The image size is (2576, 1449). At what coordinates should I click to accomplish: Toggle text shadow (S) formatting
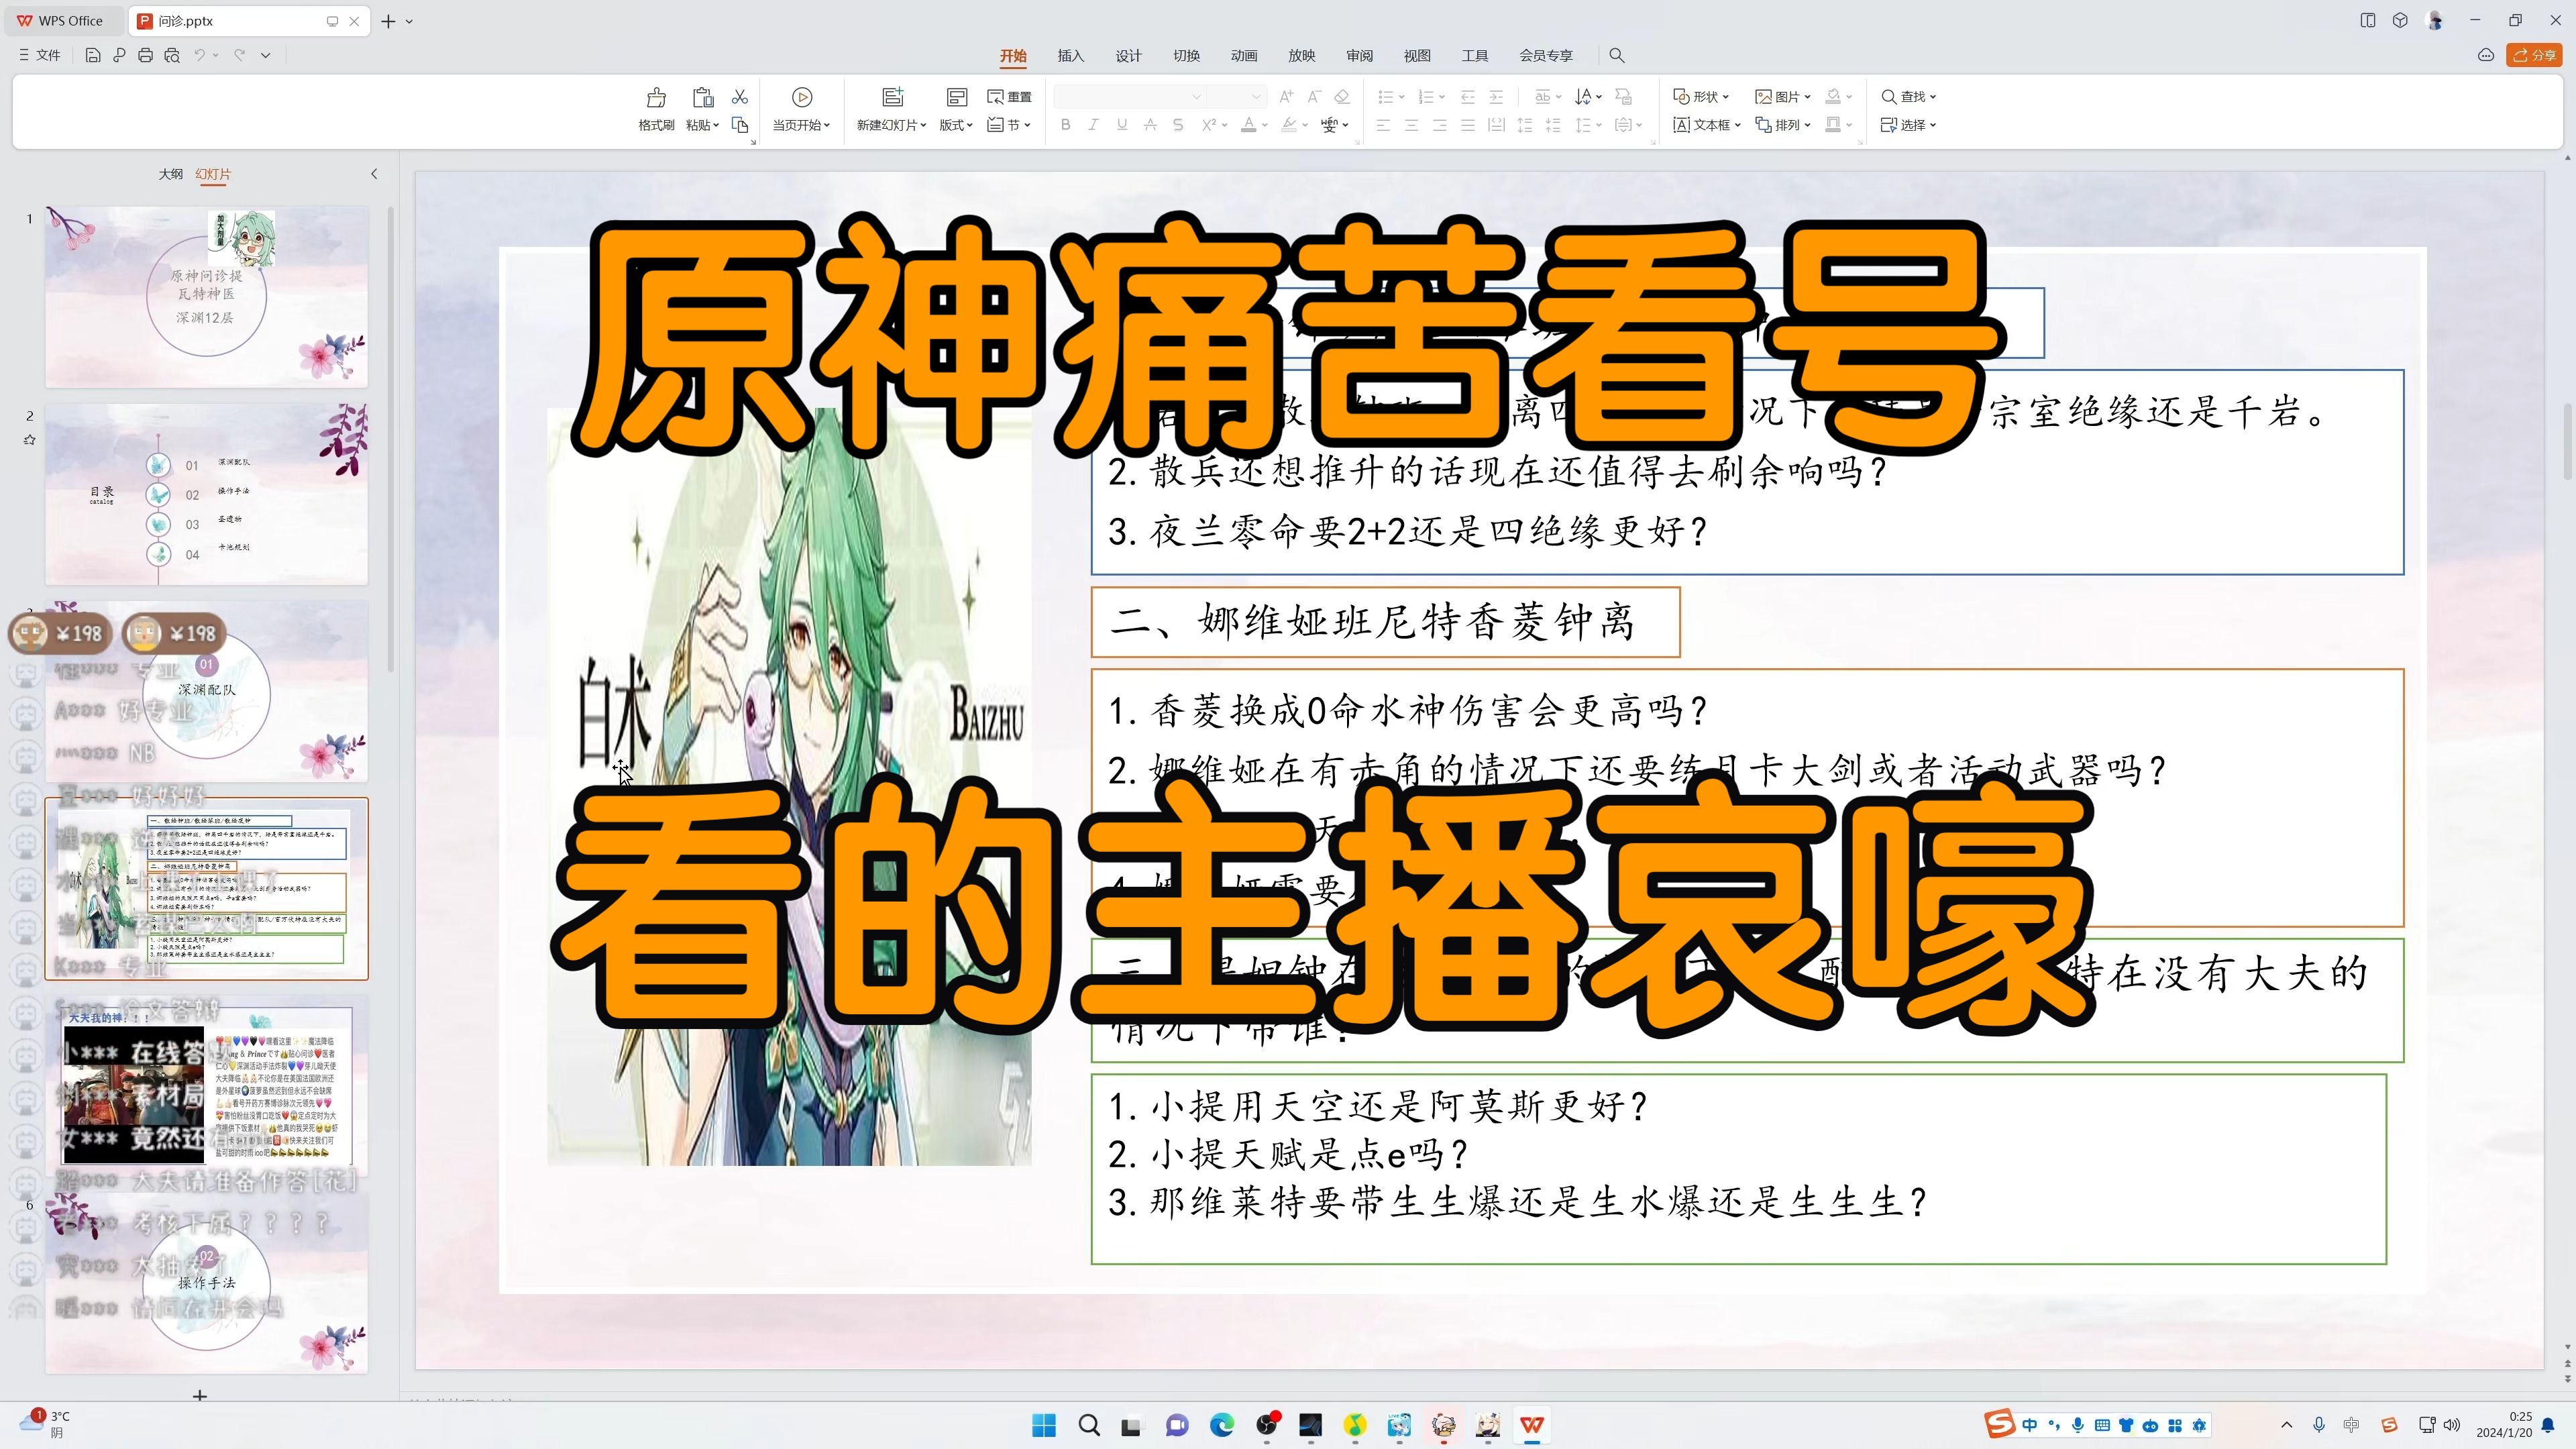point(1178,125)
